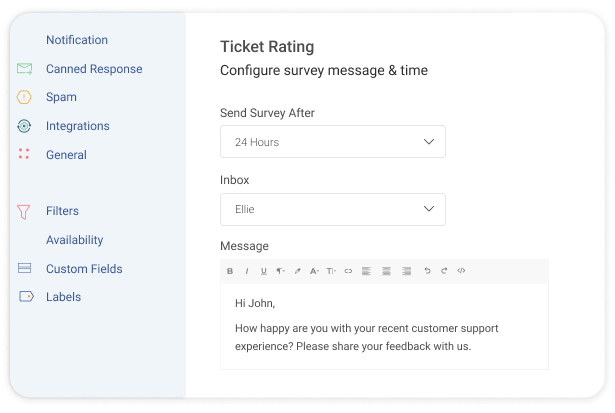Click the redo arrow in editor toolbar
Viewport: 615px width, 413px height.
click(x=444, y=271)
